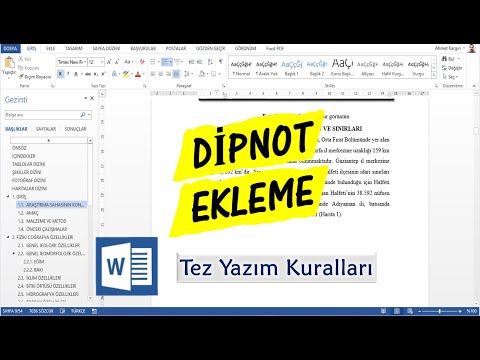This screenshot has height=360, width=480.
Task: Open the Times New Roman font dropdown
Action: click(85, 62)
